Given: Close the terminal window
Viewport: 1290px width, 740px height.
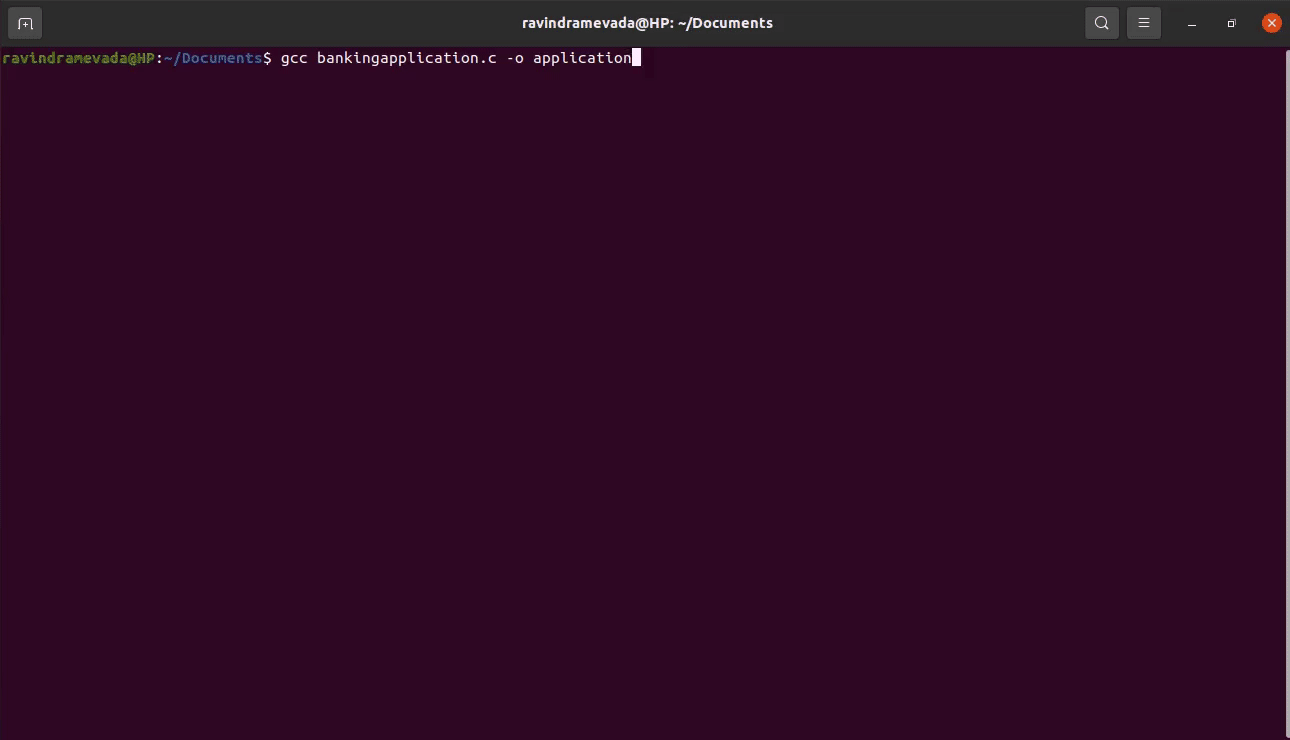Looking at the screenshot, I should click(1271, 23).
